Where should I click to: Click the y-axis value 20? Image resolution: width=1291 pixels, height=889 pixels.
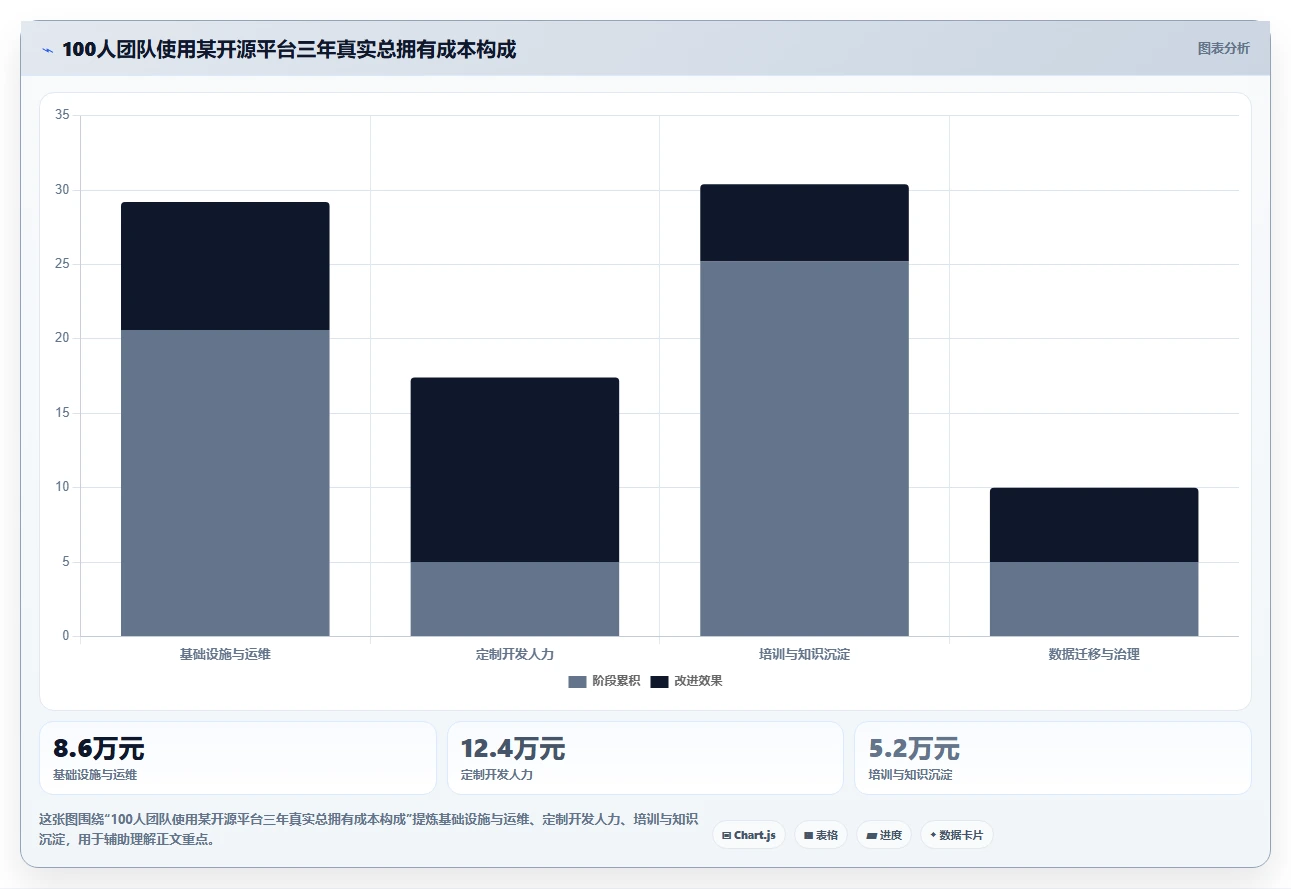62,339
